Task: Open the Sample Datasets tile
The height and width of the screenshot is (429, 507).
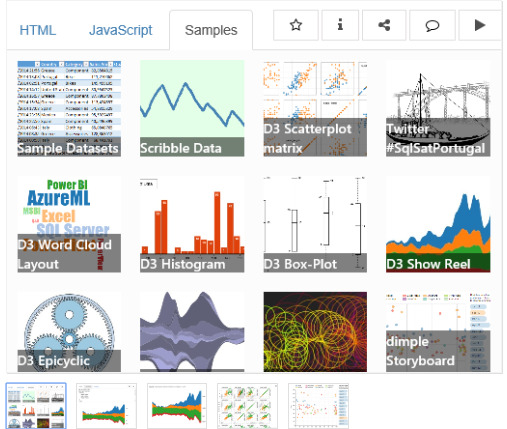Action: tap(69, 108)
